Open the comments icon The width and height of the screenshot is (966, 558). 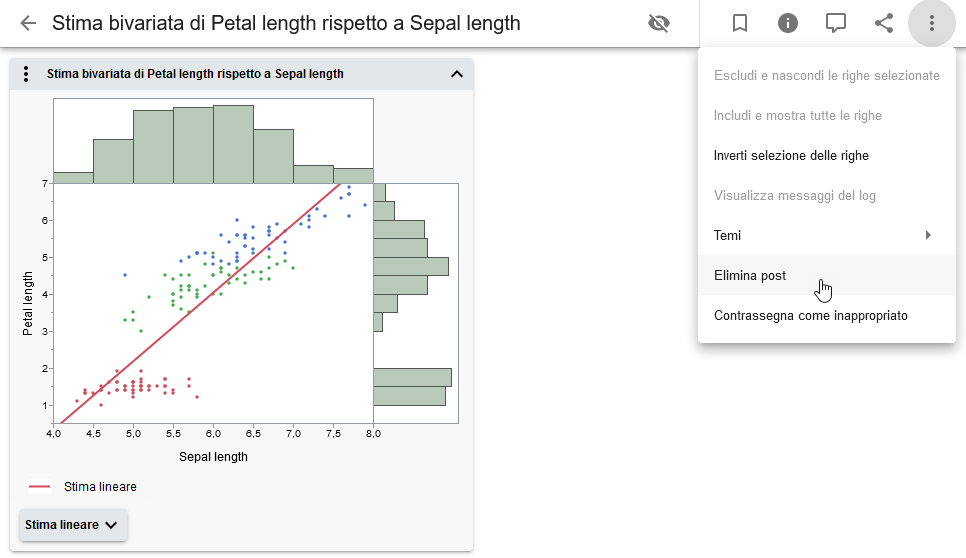pos(836,23)
